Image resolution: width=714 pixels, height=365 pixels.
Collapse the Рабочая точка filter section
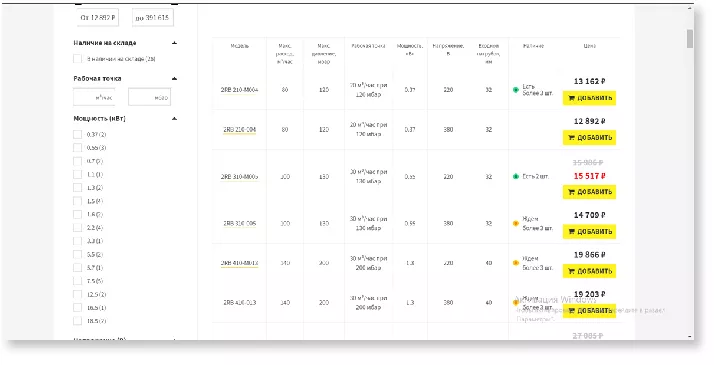(x=174, y=79)
